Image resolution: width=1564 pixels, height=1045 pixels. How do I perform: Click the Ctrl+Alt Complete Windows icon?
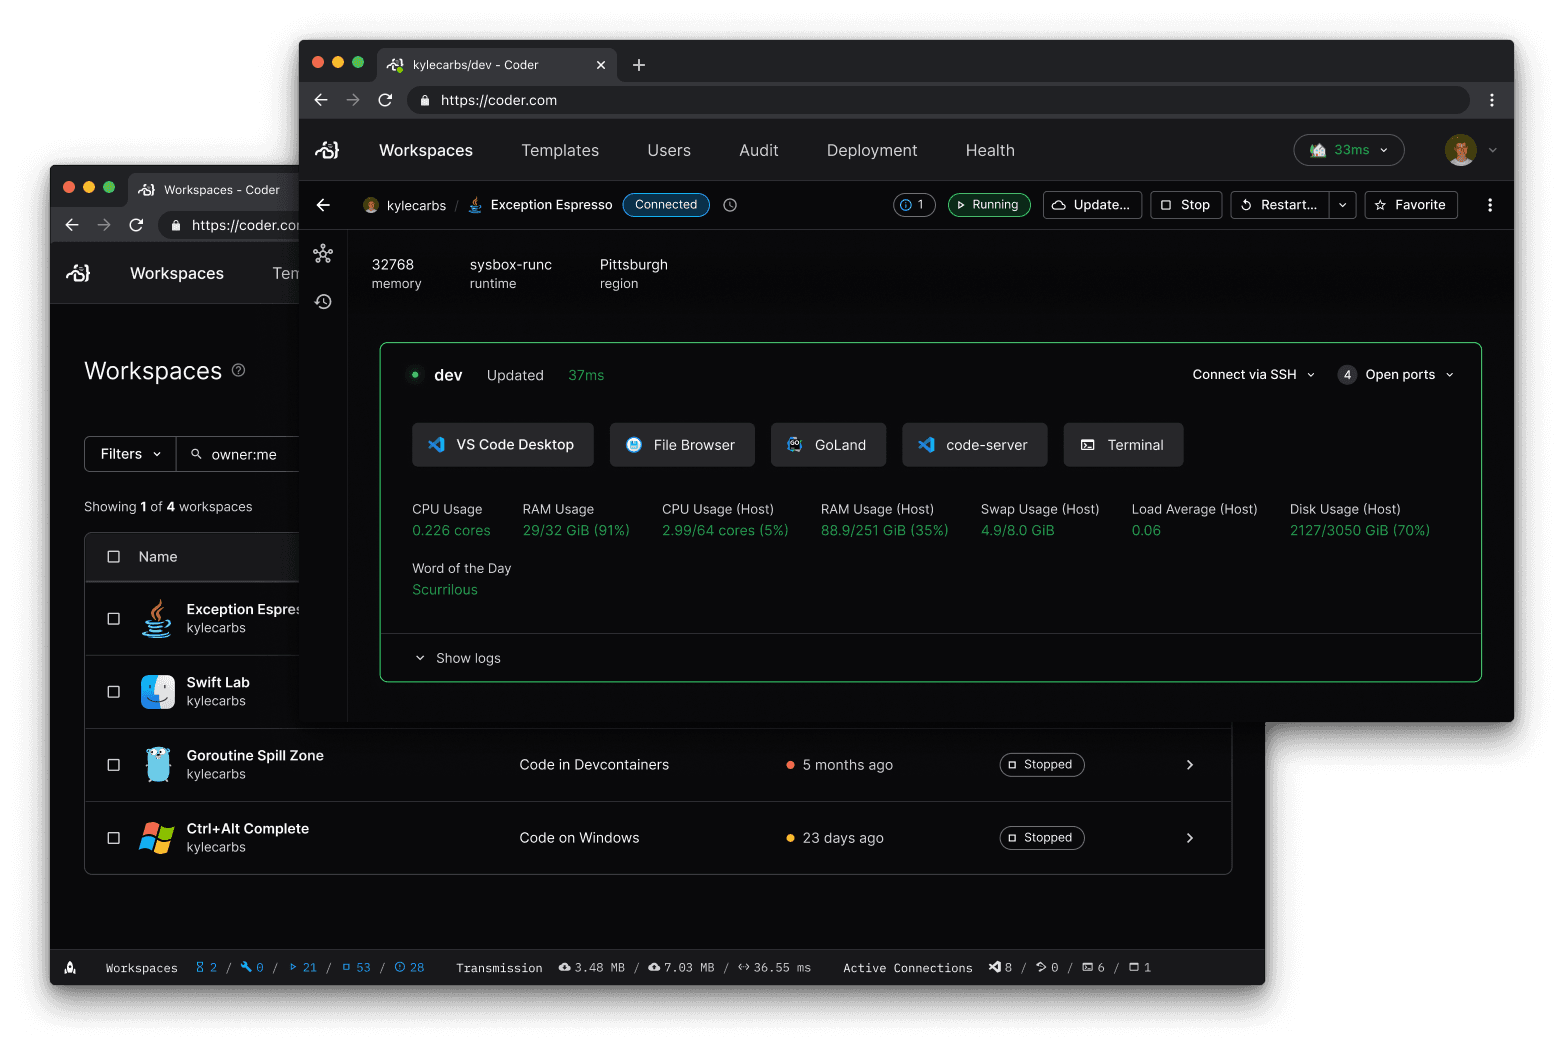tap(157, 838)
